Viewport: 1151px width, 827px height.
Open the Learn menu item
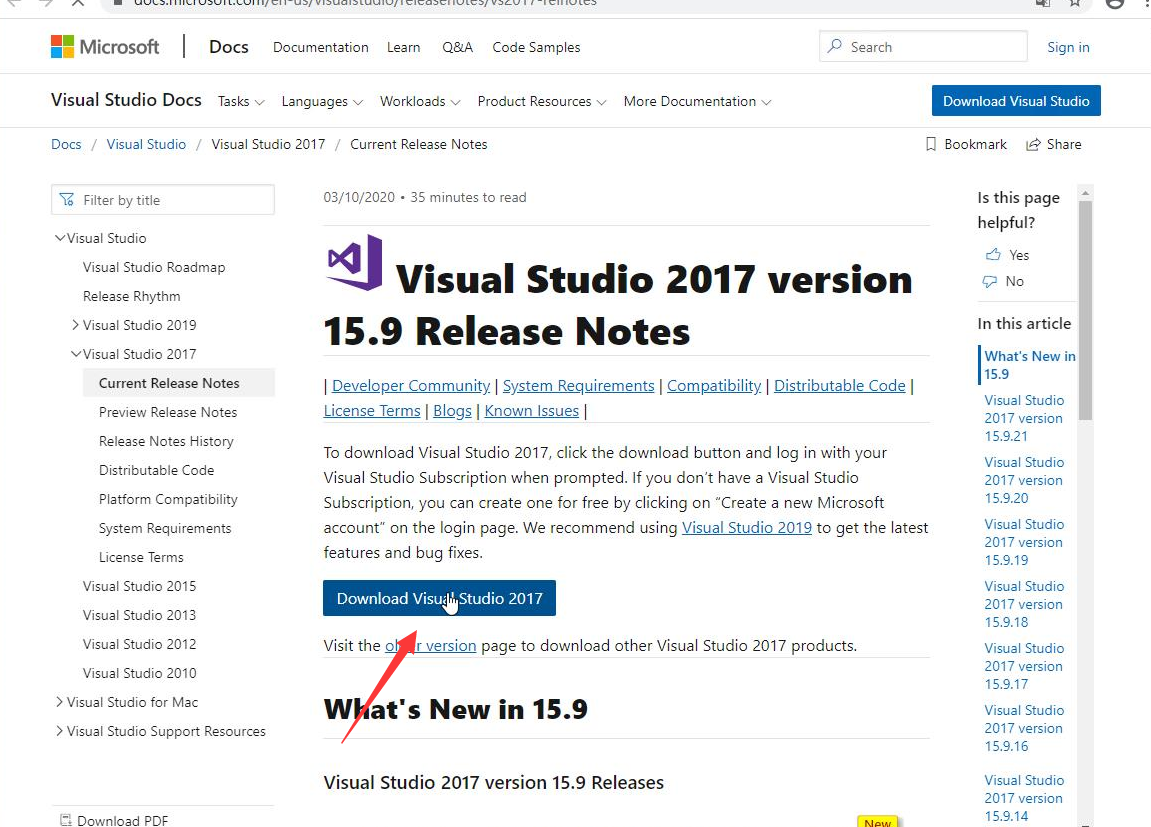pos(404,47)
